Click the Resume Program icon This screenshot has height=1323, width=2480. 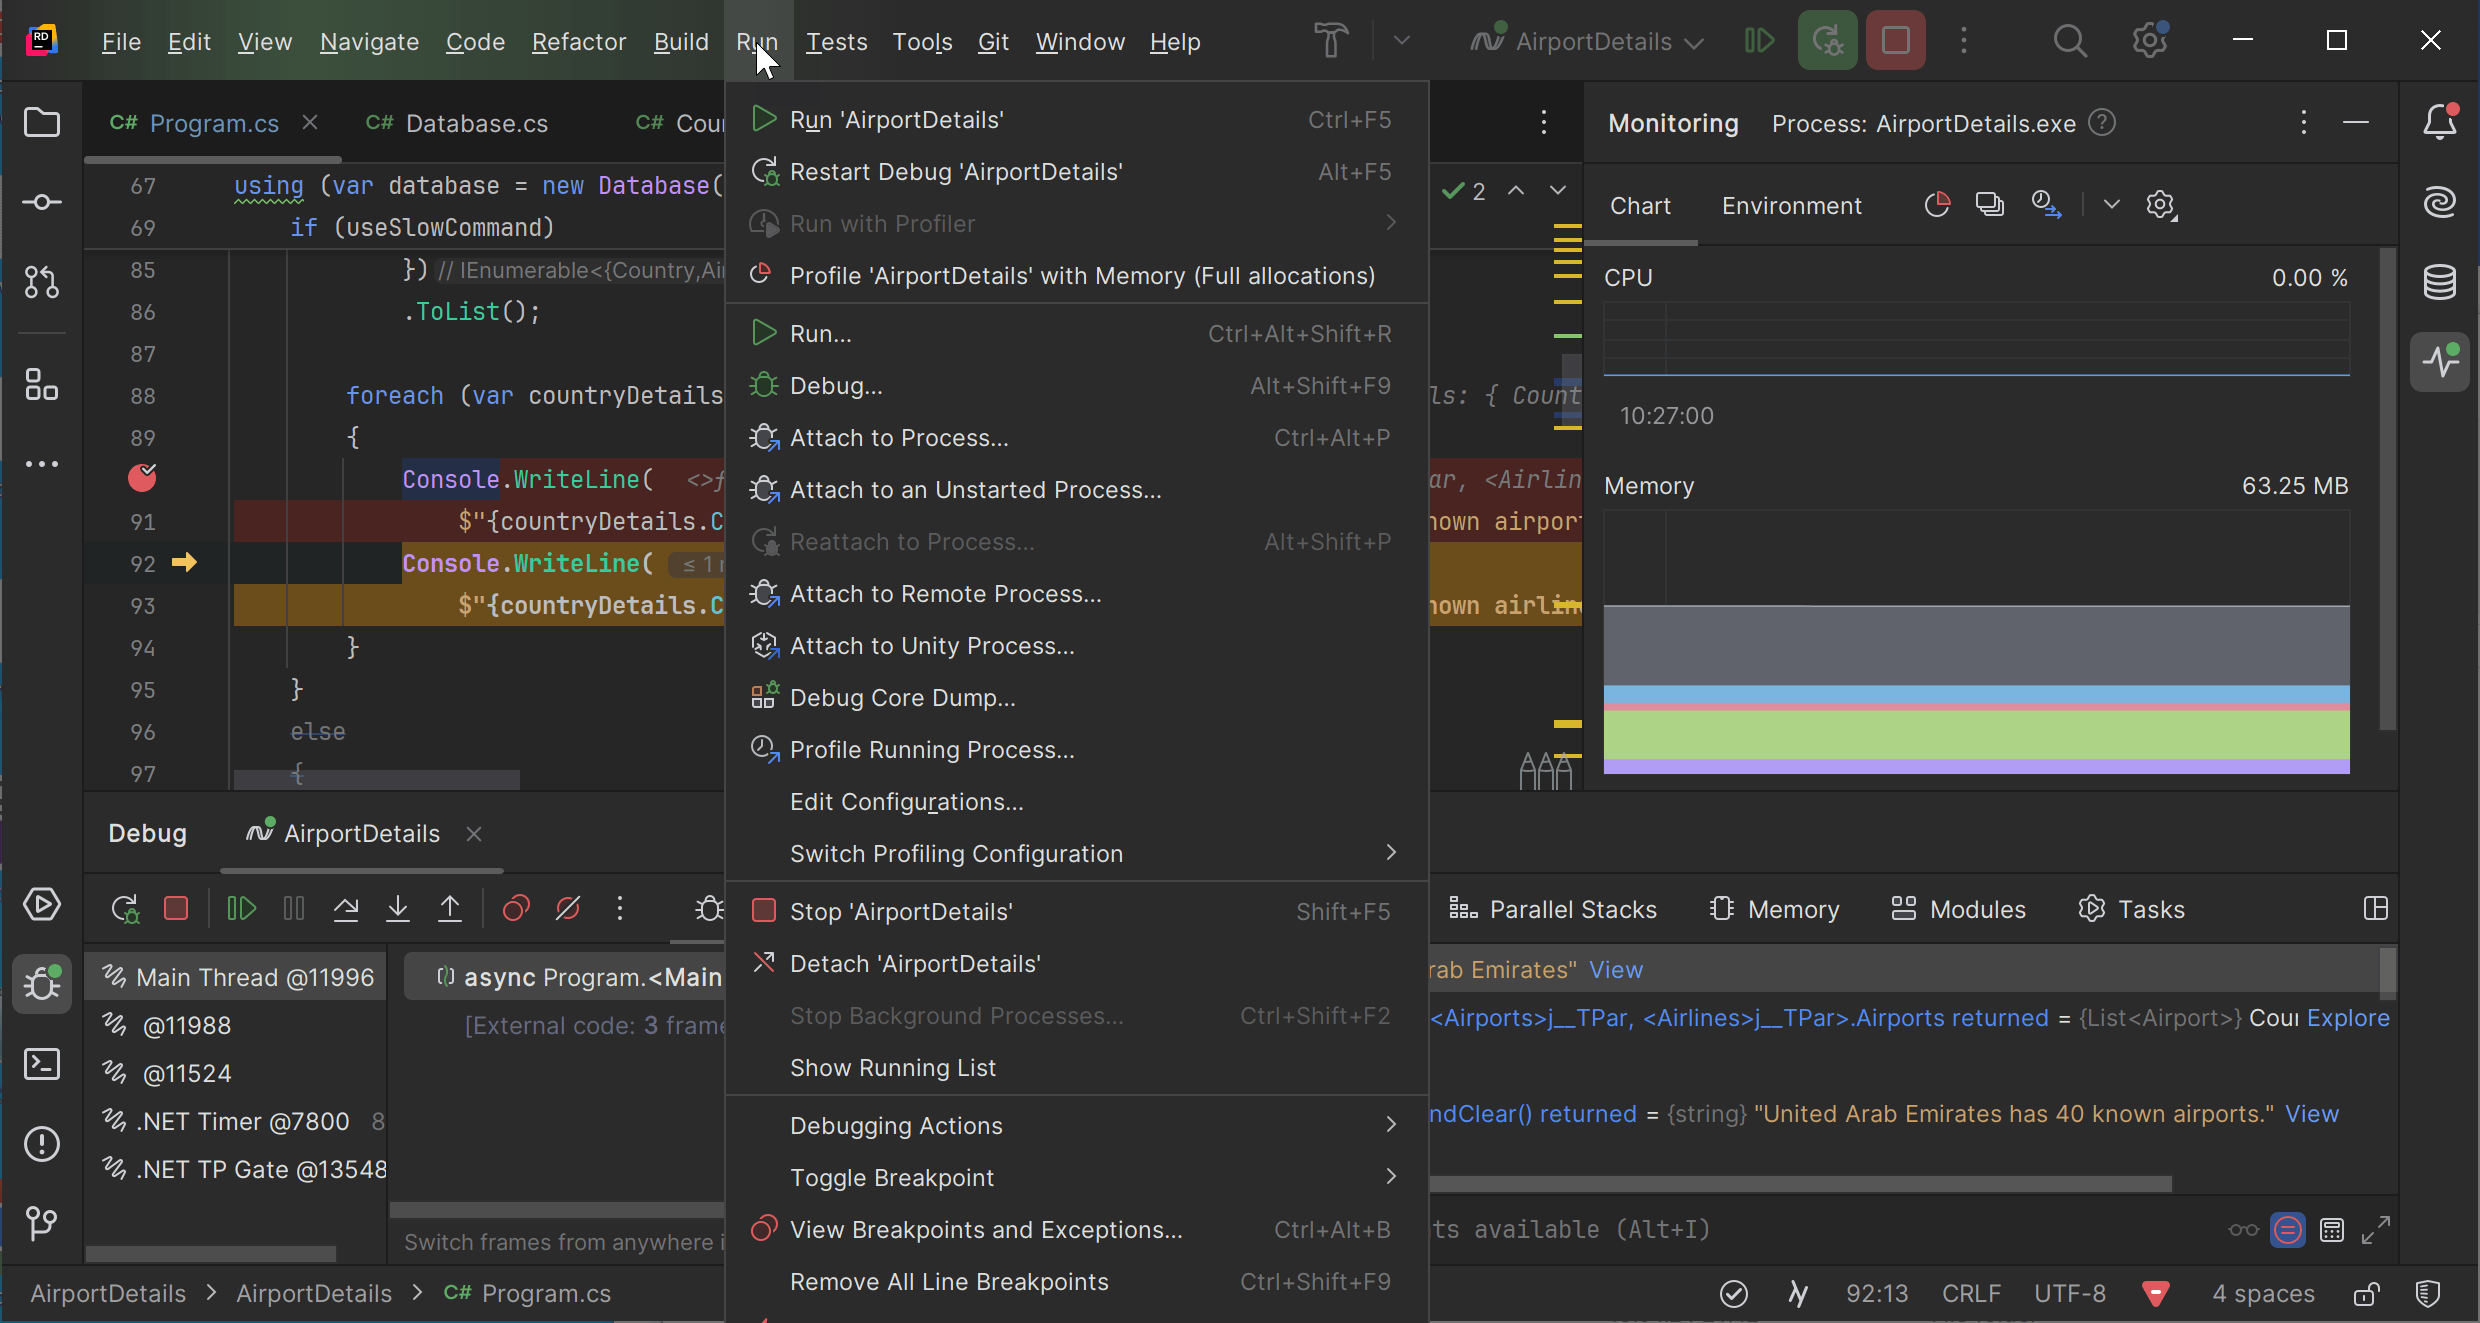click(241, 908)
